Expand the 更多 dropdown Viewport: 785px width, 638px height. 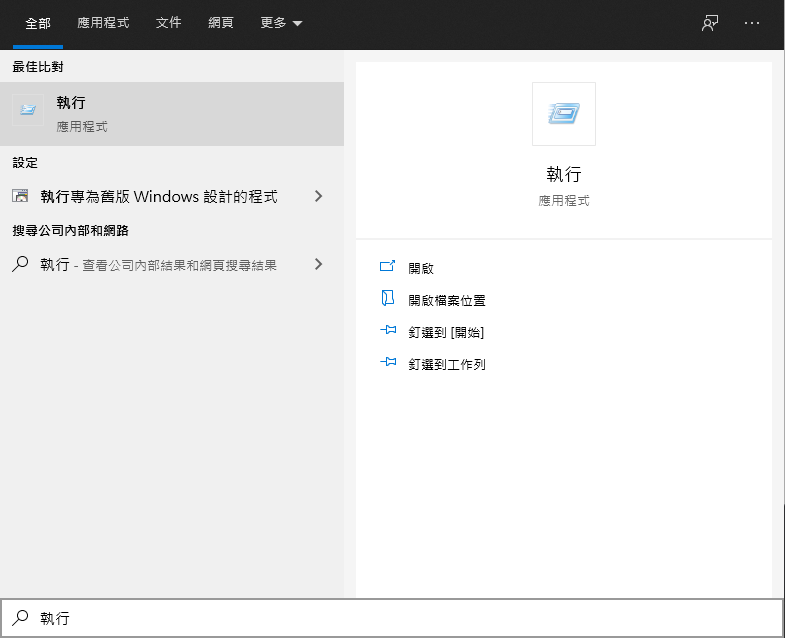pyautogui.click(x=281, y=23)
